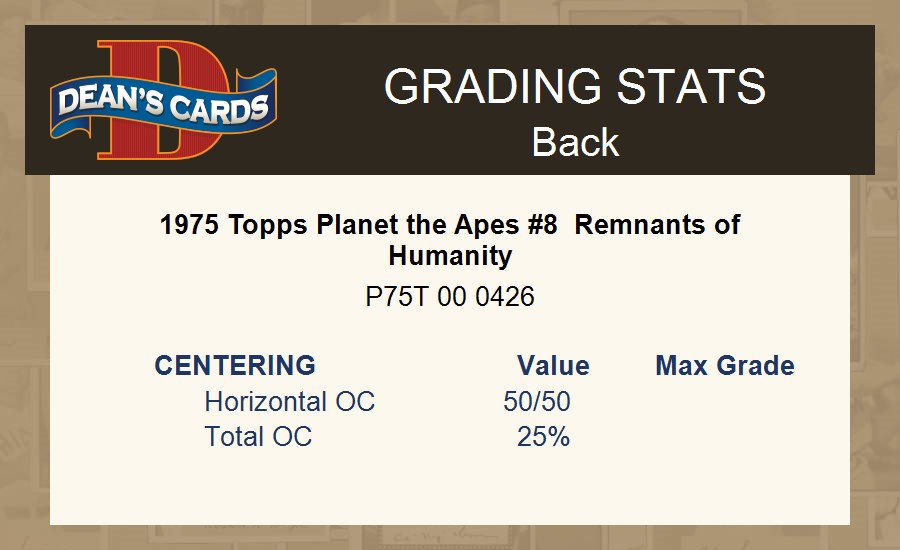Click the Back subtitle text
The image size is (900, 550).
(x=575, y=142)
